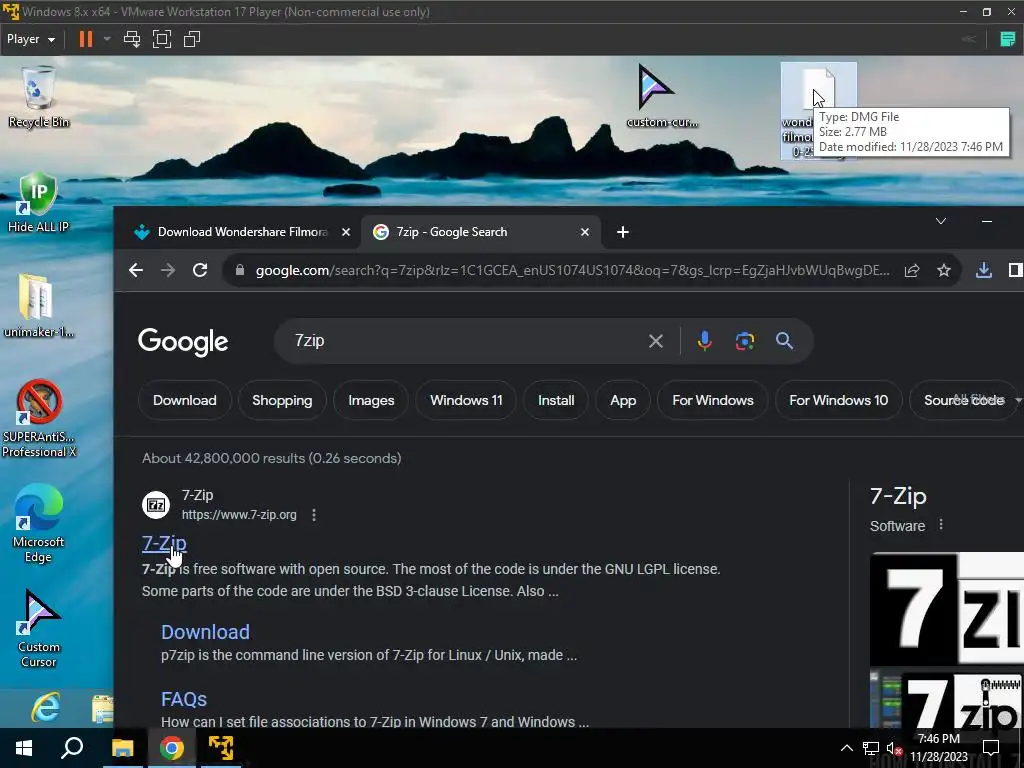Click the https://www.7-zip.org URL text
1024x768 pixels.
pyautogui.click(x=239, y=515)
